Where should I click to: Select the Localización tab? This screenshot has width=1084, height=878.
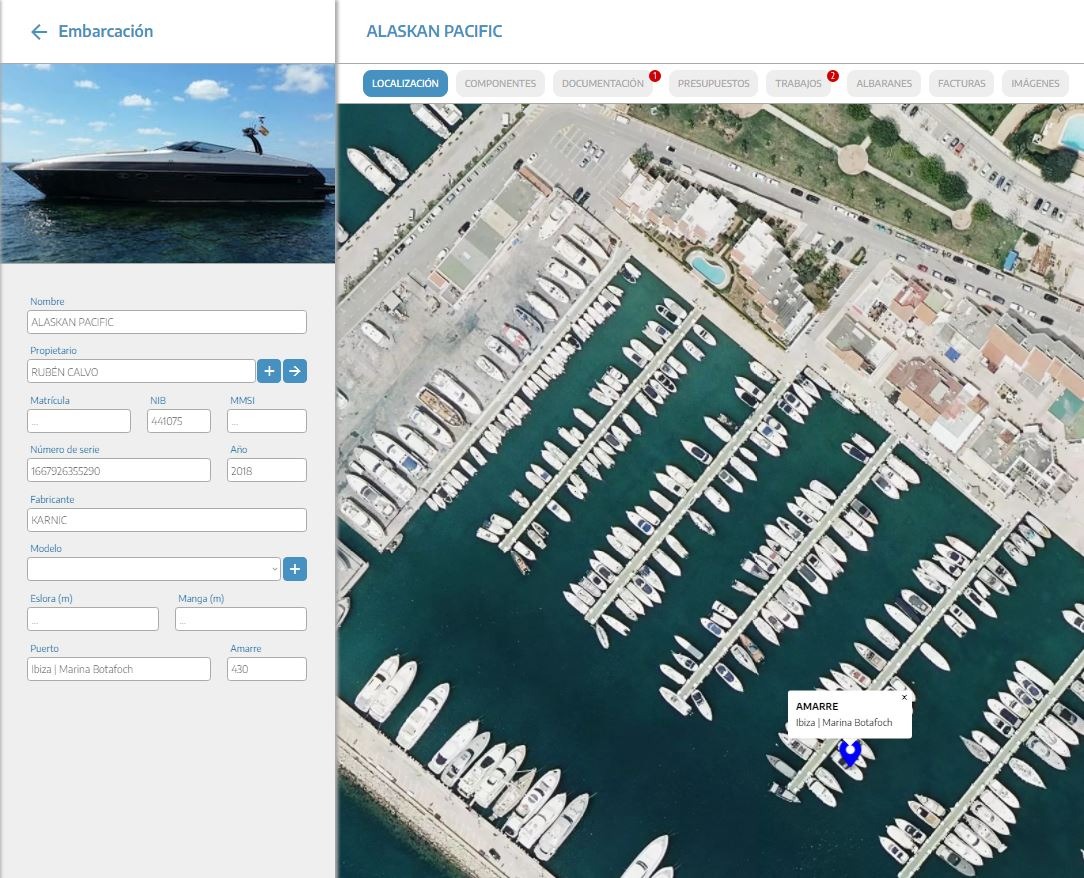pos(405,84)
